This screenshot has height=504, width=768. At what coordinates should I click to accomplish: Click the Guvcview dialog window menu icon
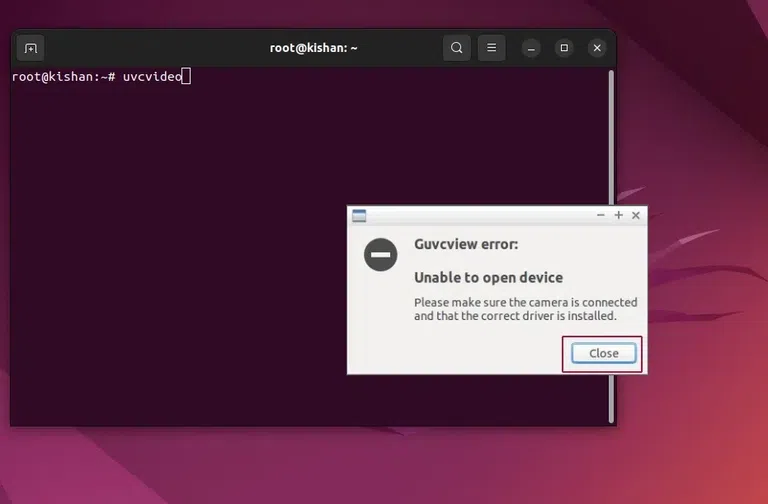click(359, 216)
